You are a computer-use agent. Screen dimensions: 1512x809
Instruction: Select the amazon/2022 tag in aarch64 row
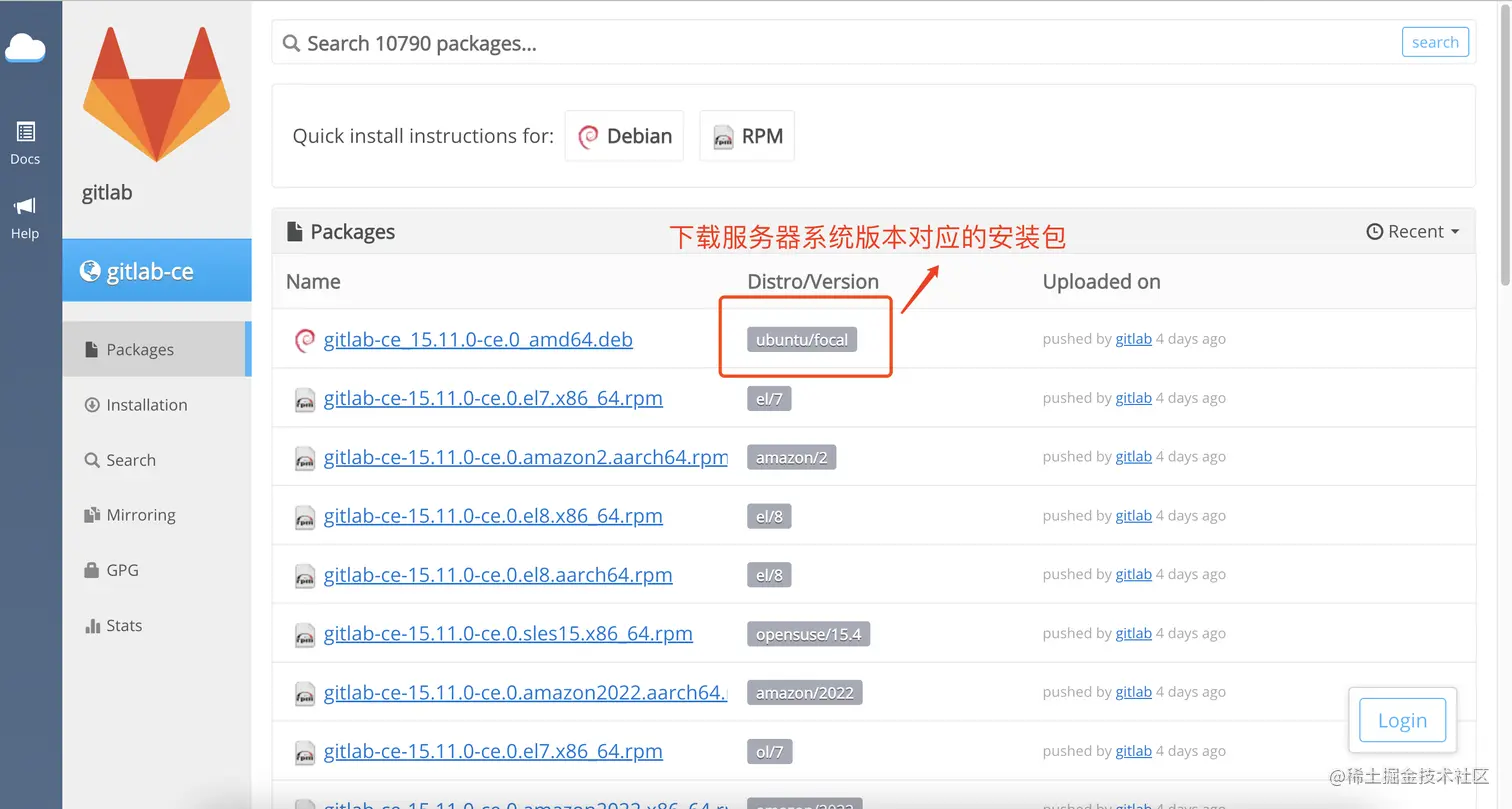tap(805, 693)
